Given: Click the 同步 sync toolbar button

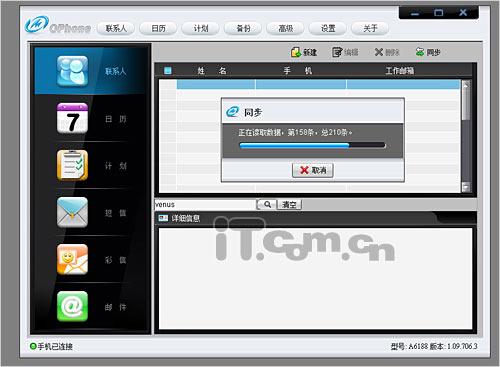Looking at the screenshot, I should pyautogui.click(x=428, y=52).
